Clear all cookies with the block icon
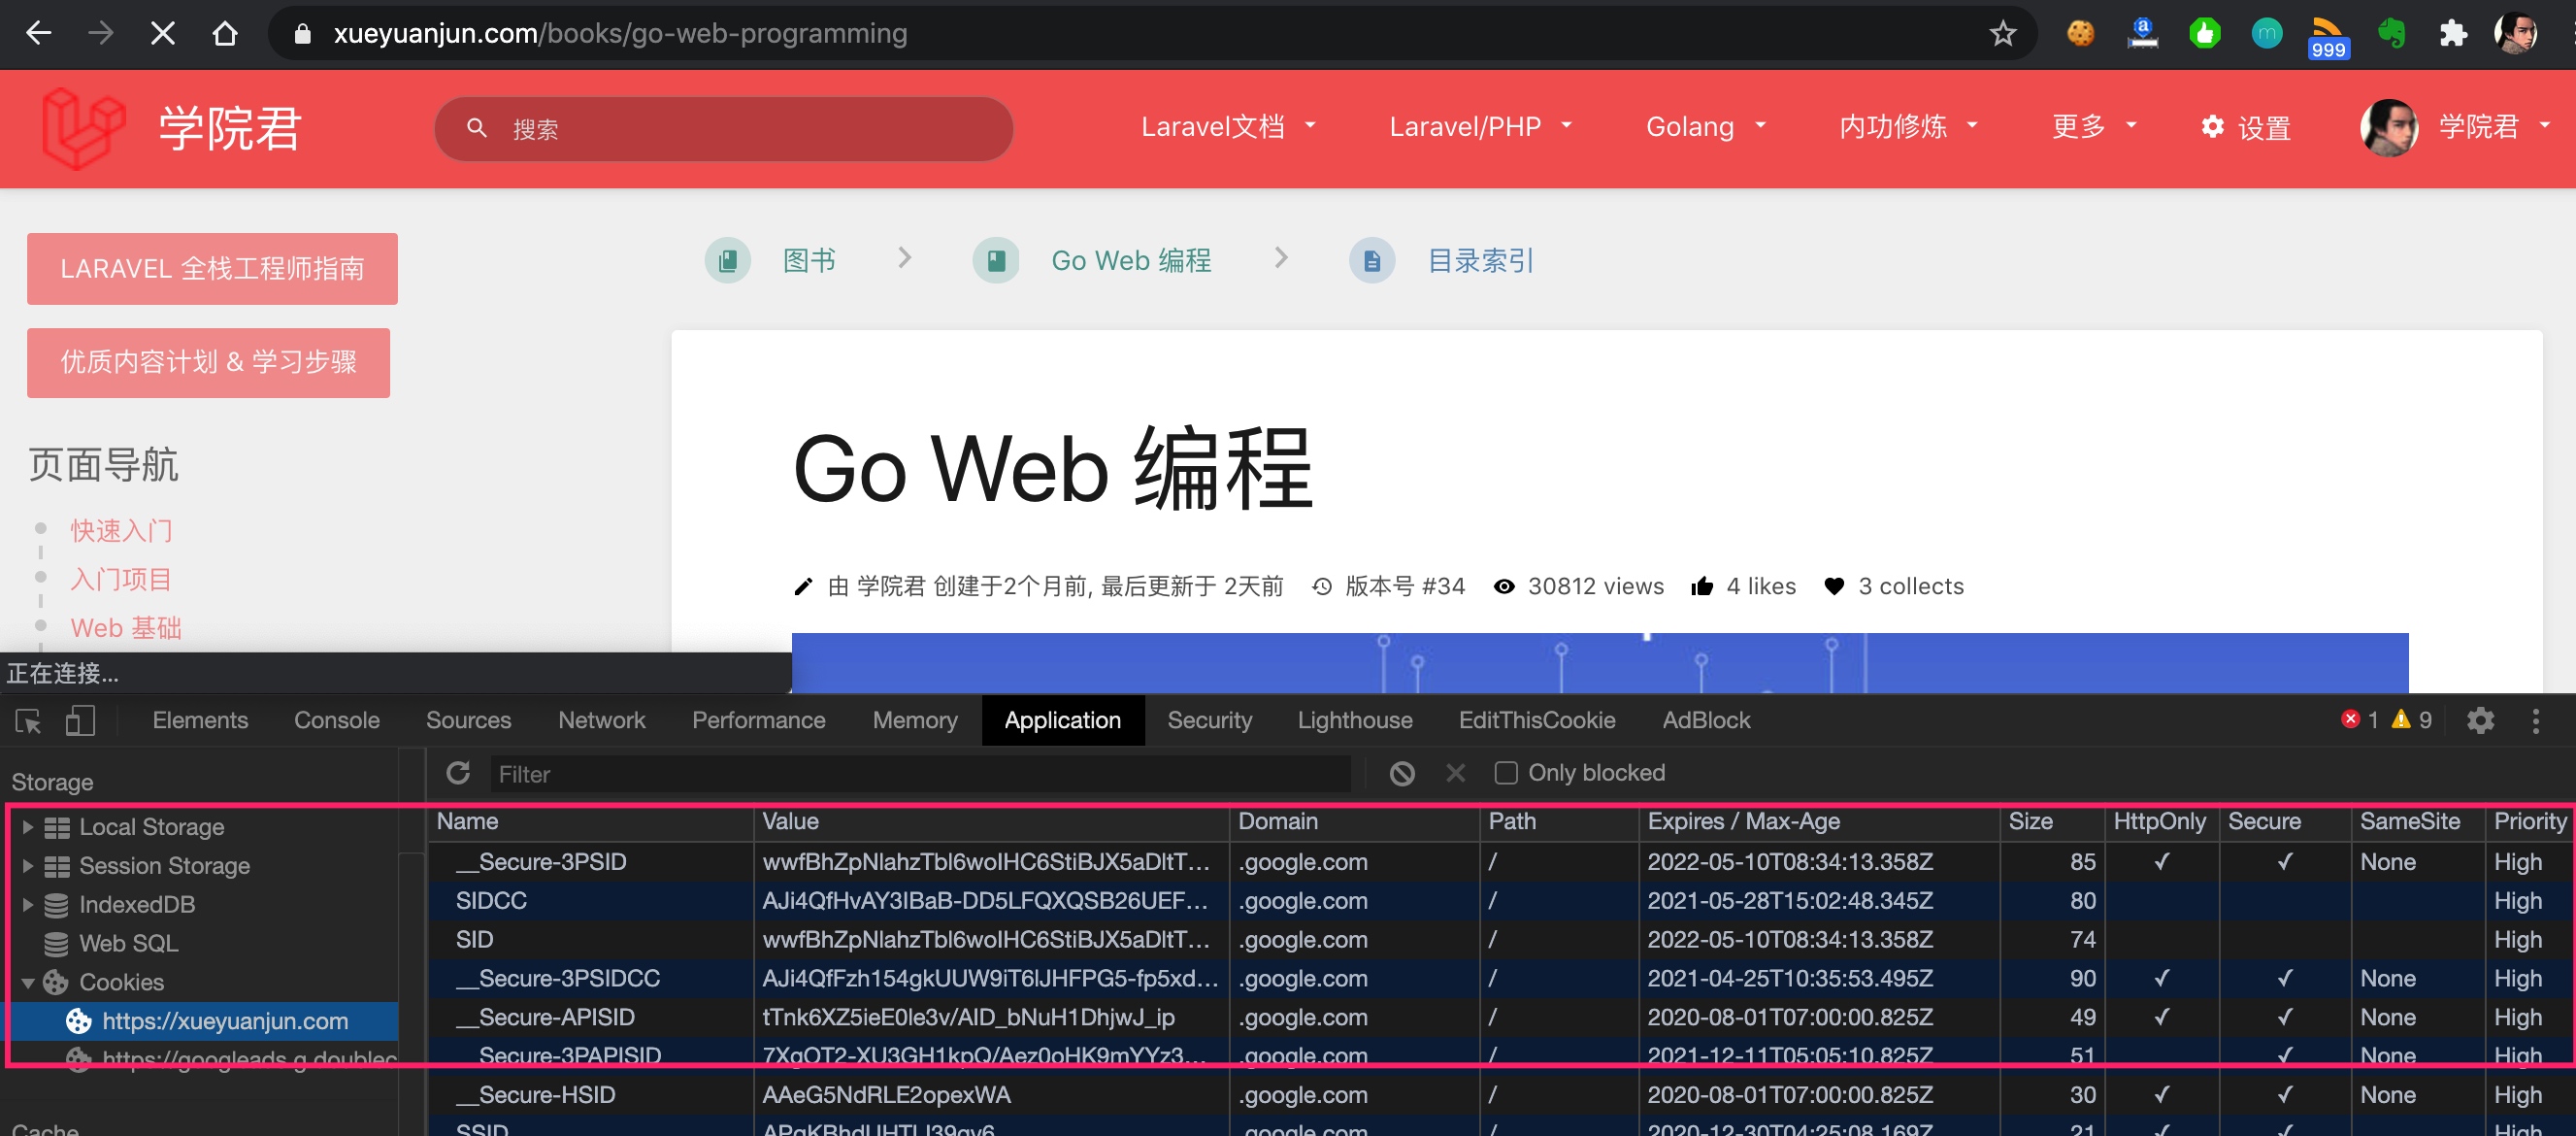The image size is (2576, 1136). tap(1402, 773)
